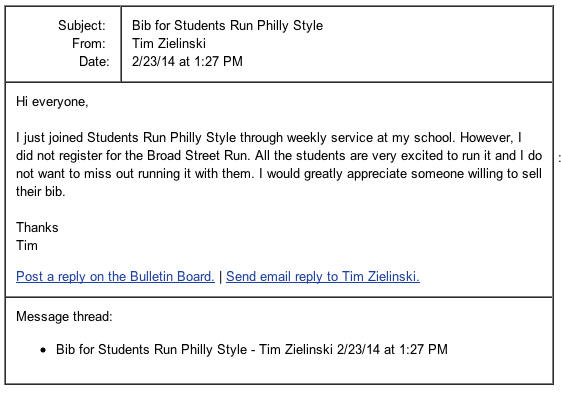This screenshot has width=561, height=393.
Task: Click the 'Subject:' label
Action: [x=82, y=25]
